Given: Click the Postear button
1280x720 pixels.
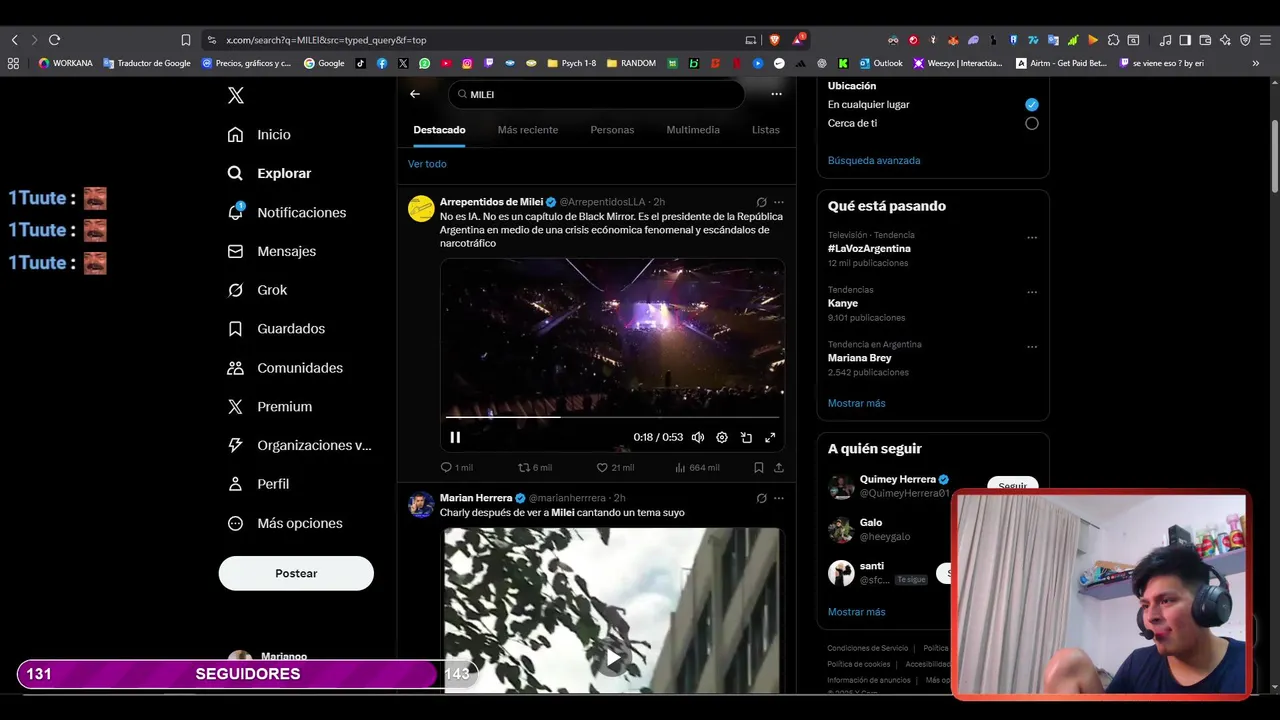Looking at the screenshot, I should point(296,573).
